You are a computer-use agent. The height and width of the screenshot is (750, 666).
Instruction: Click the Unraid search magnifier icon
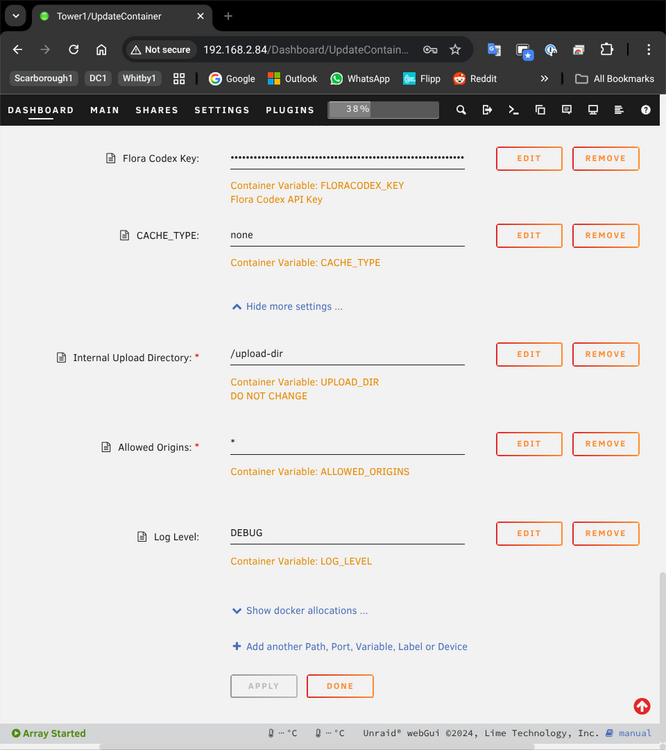(461, 110)
